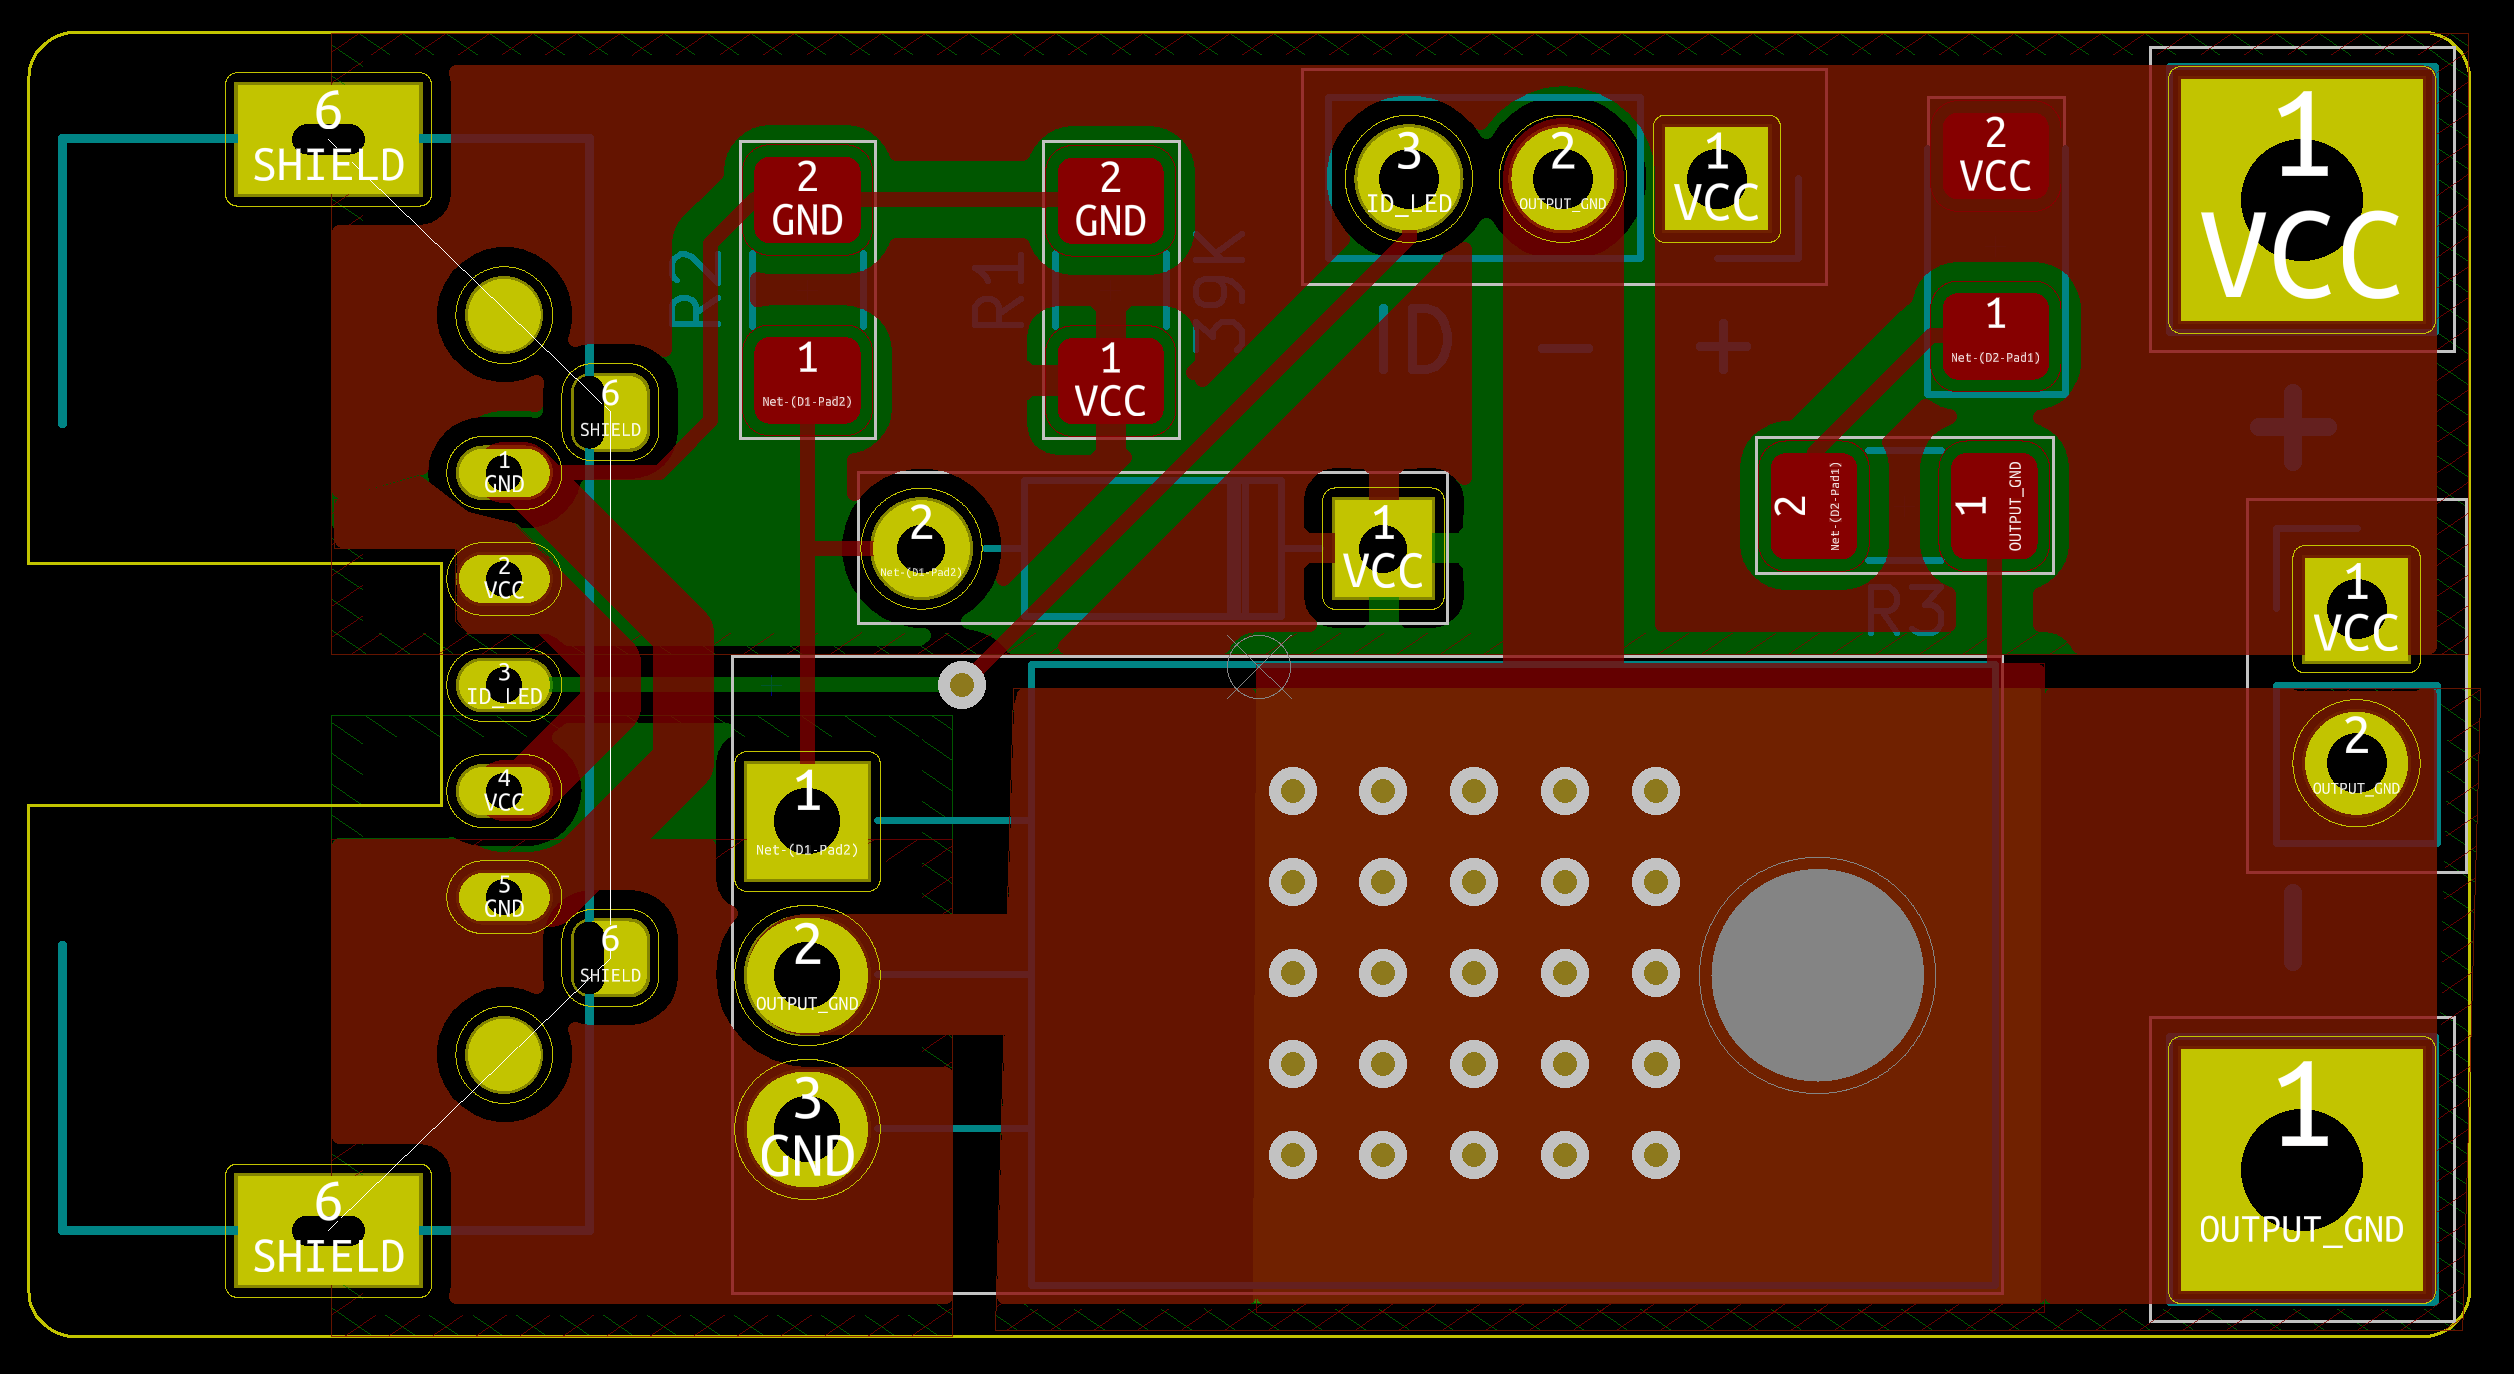2514x1374 pixels.
Task: Select the red pad 2 VCC near the top right
Action: click(1995, 155)
